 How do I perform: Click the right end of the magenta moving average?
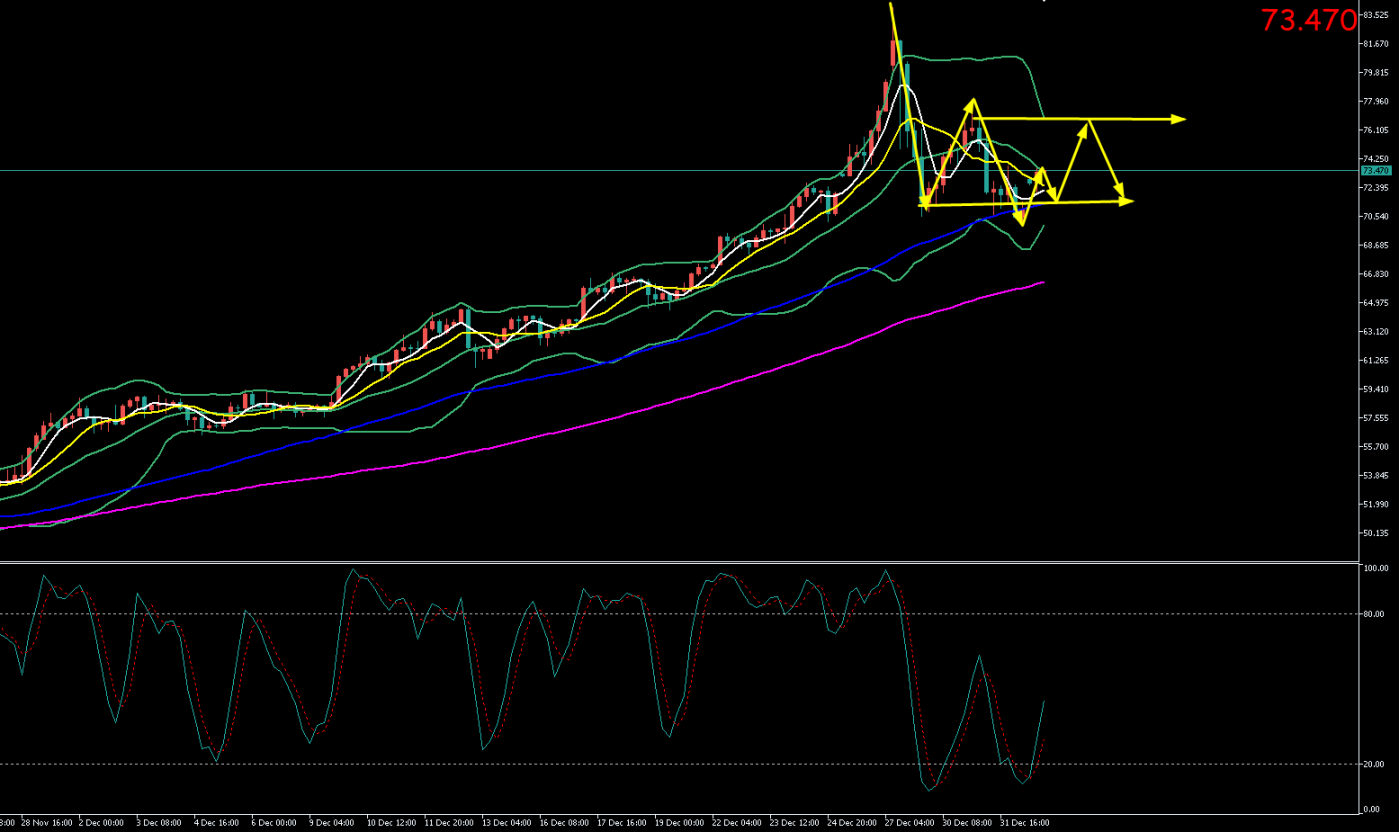pos(1043,283)
